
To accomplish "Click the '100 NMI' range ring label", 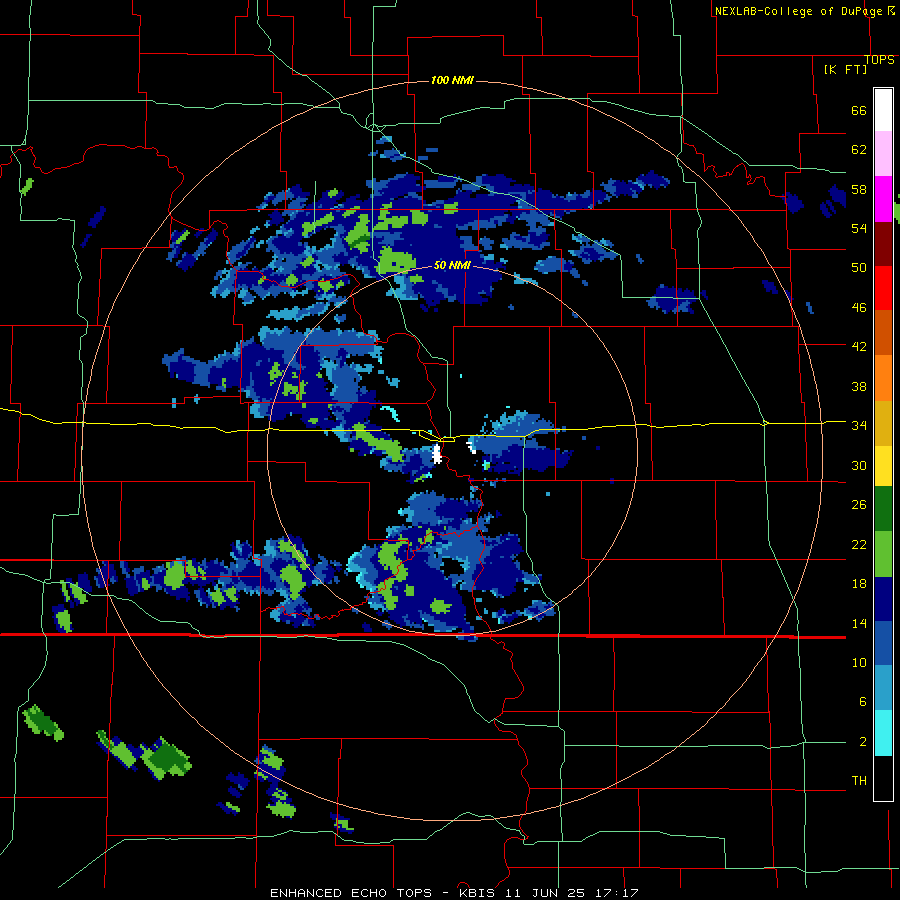I will (452, 80).
